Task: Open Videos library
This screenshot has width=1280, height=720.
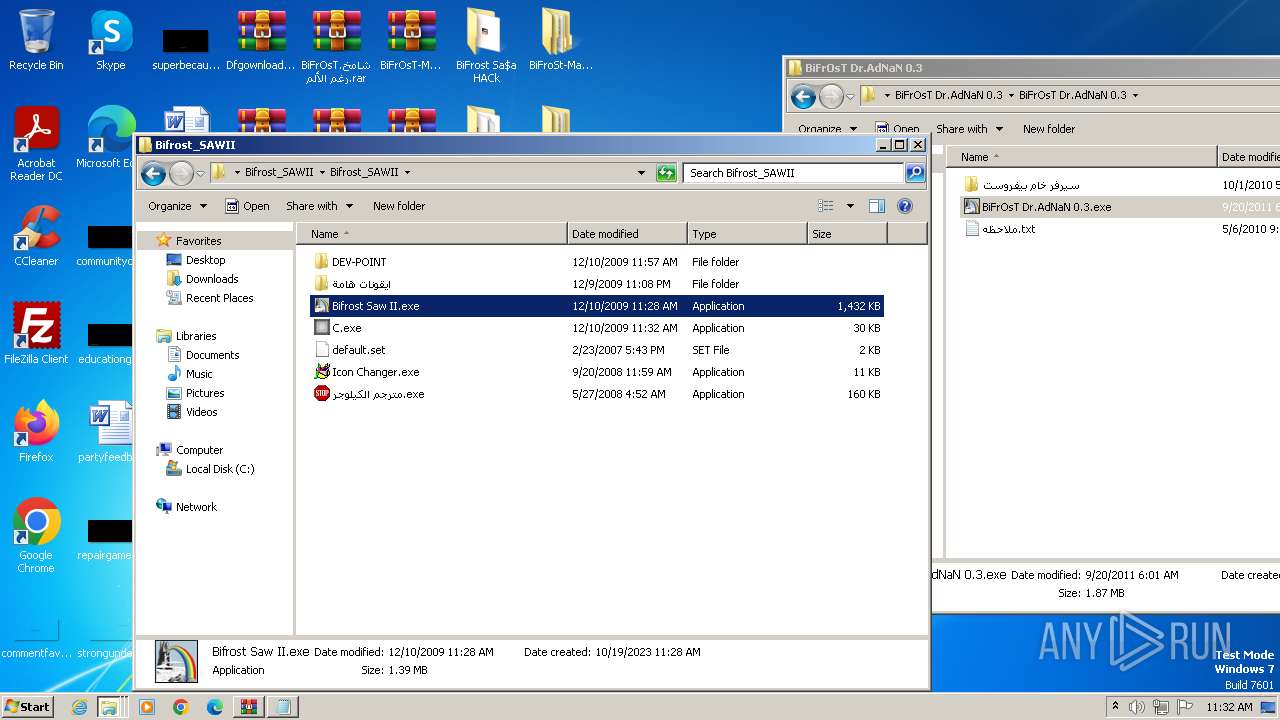Action: click(201, 412)
